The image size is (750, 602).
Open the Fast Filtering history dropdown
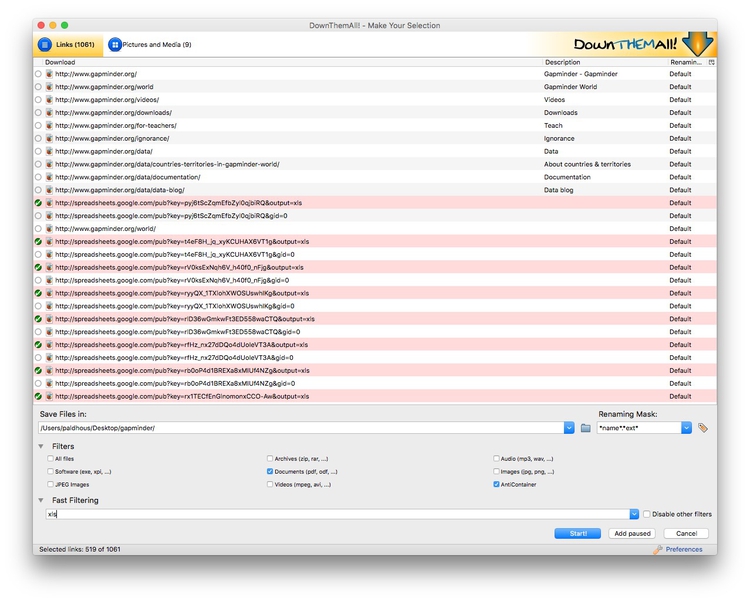tap(634, 514)
